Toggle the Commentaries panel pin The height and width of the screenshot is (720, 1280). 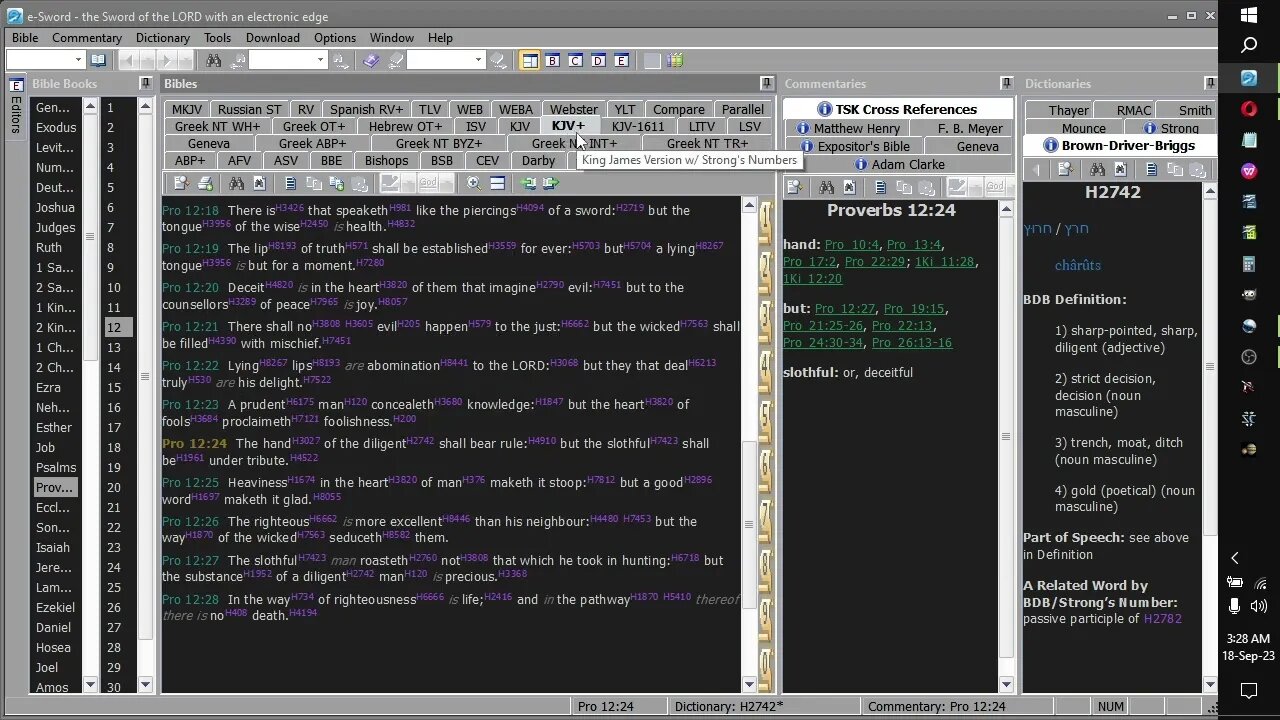(x=1007, y=83)
